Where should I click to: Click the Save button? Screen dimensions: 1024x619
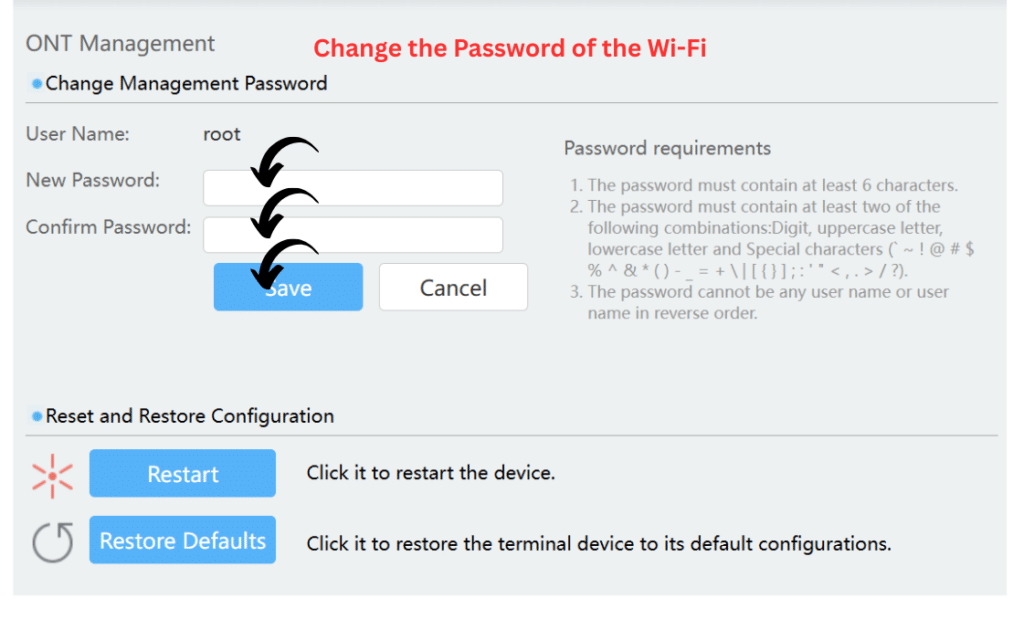[288, 287]
